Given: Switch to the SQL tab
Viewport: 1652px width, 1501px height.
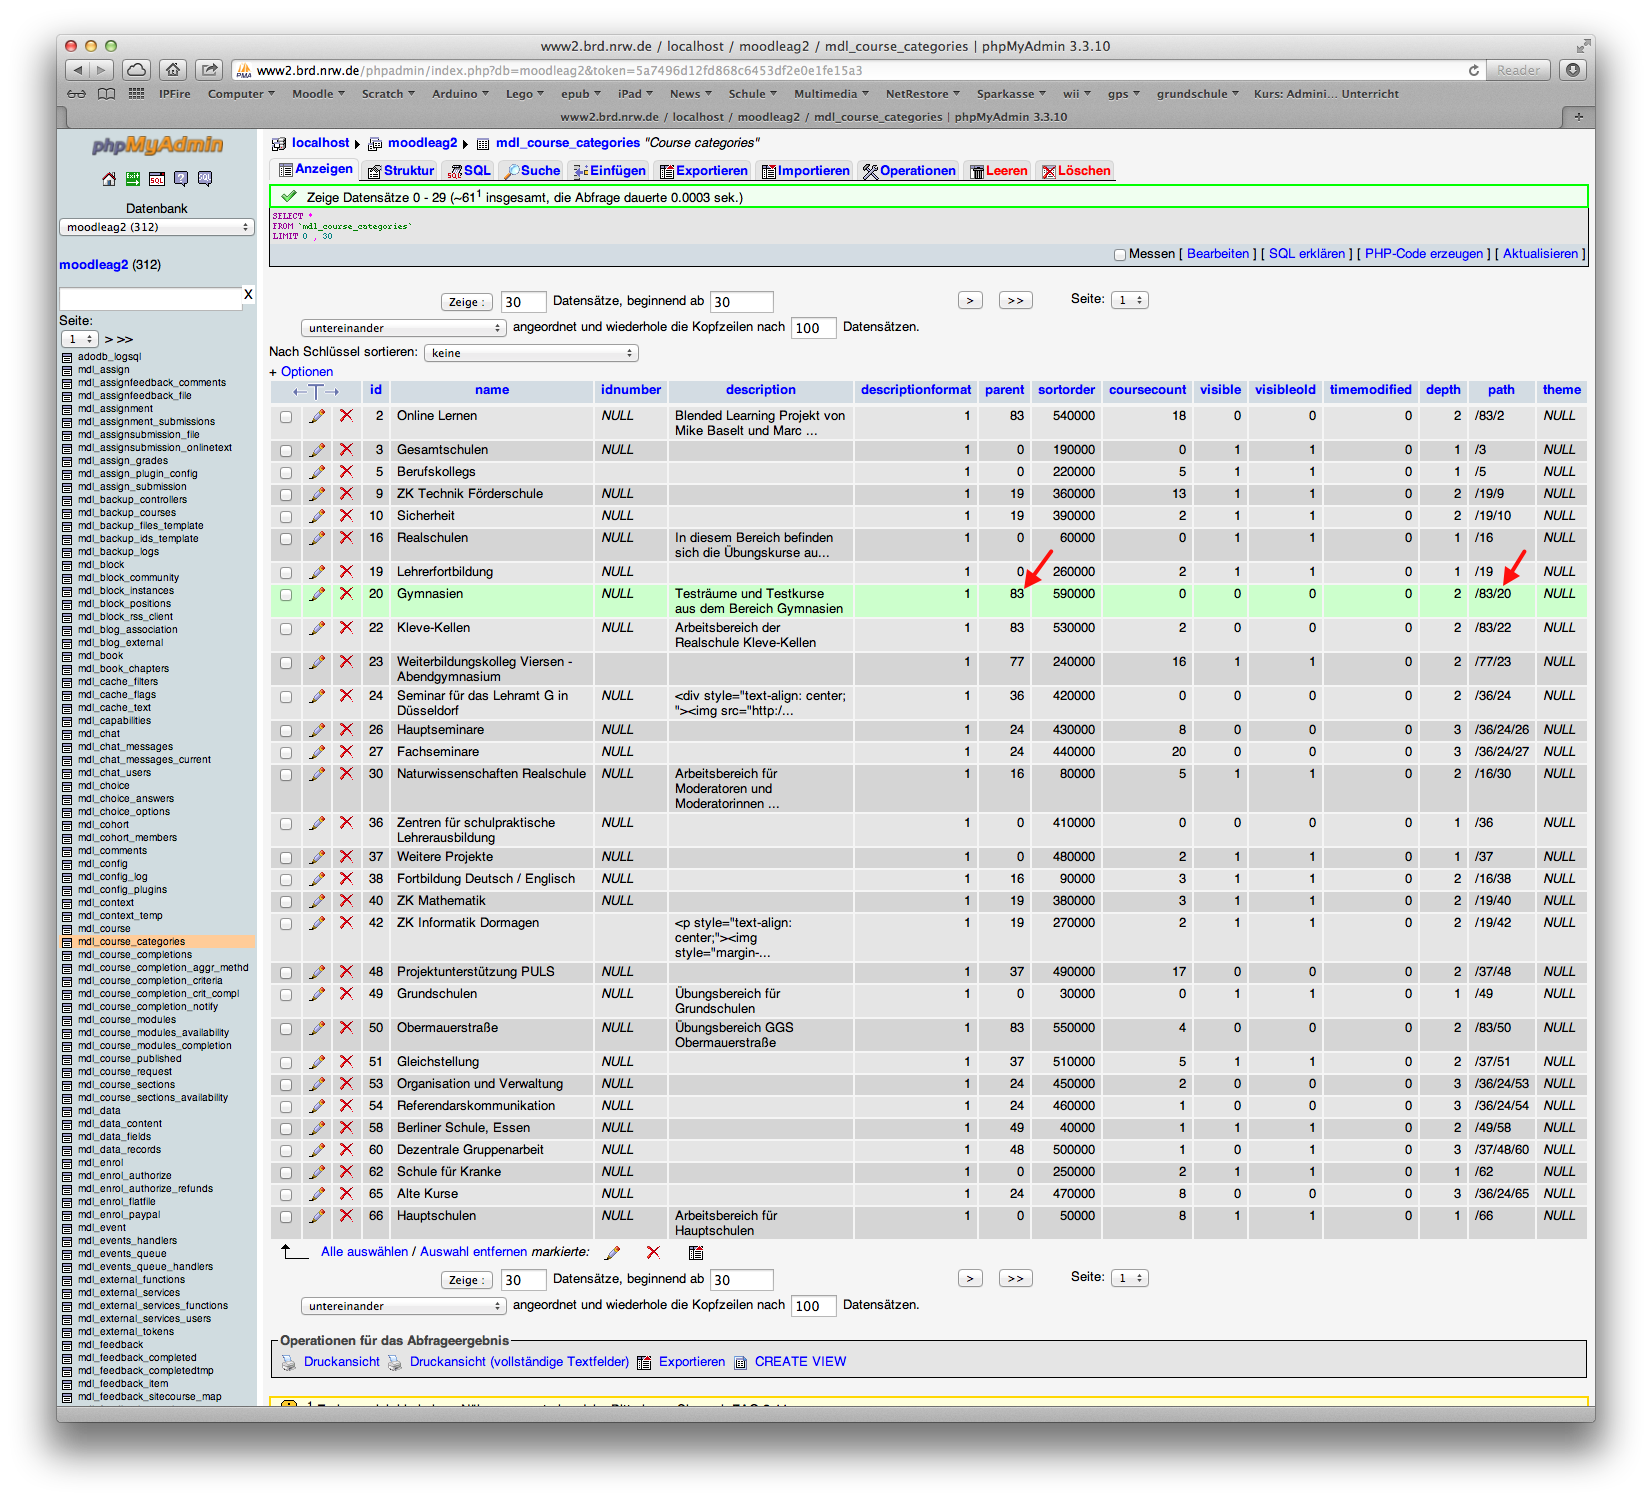Looking at the screenshot, I should (470, 171).
